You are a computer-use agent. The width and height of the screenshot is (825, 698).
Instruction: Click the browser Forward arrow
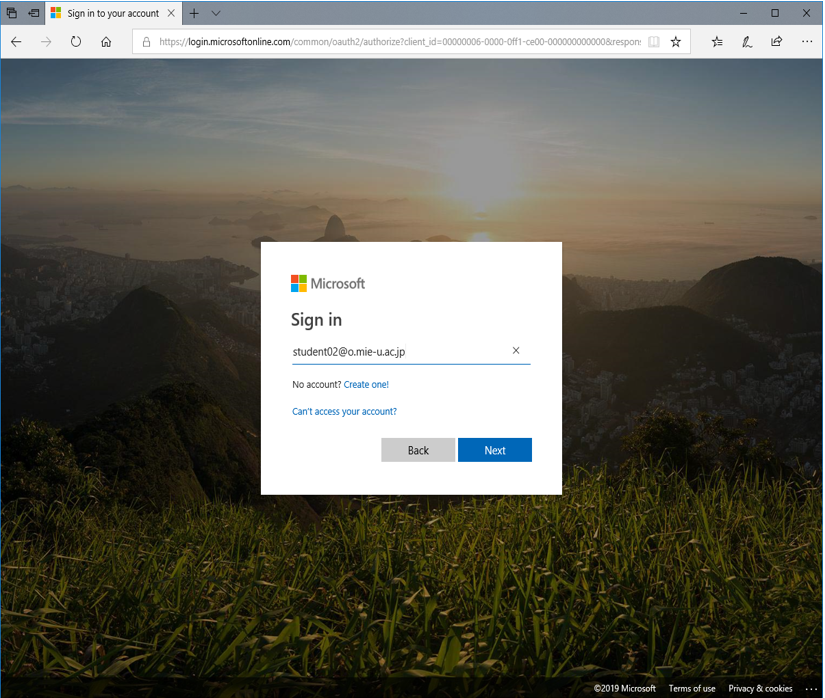tap(46, 42)
